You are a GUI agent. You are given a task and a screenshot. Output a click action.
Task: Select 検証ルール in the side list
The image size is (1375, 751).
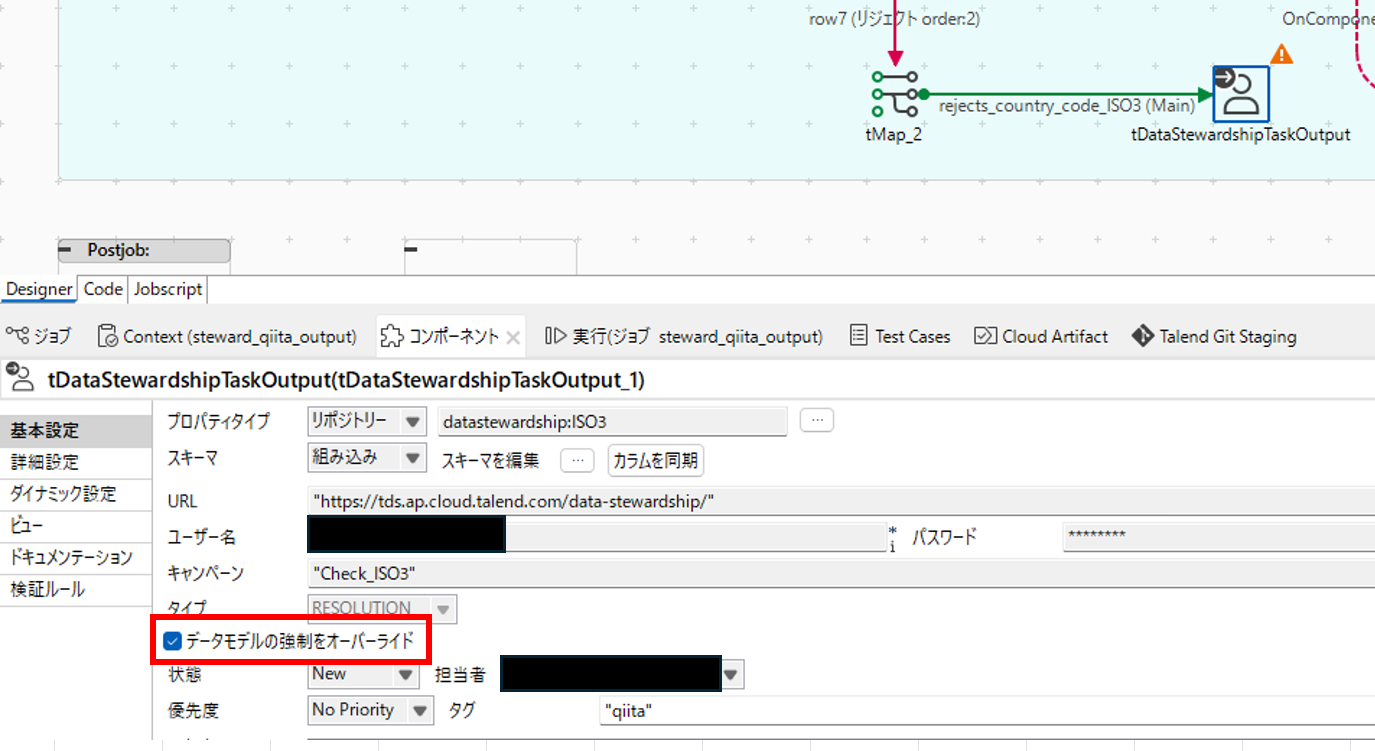point(76,589)
